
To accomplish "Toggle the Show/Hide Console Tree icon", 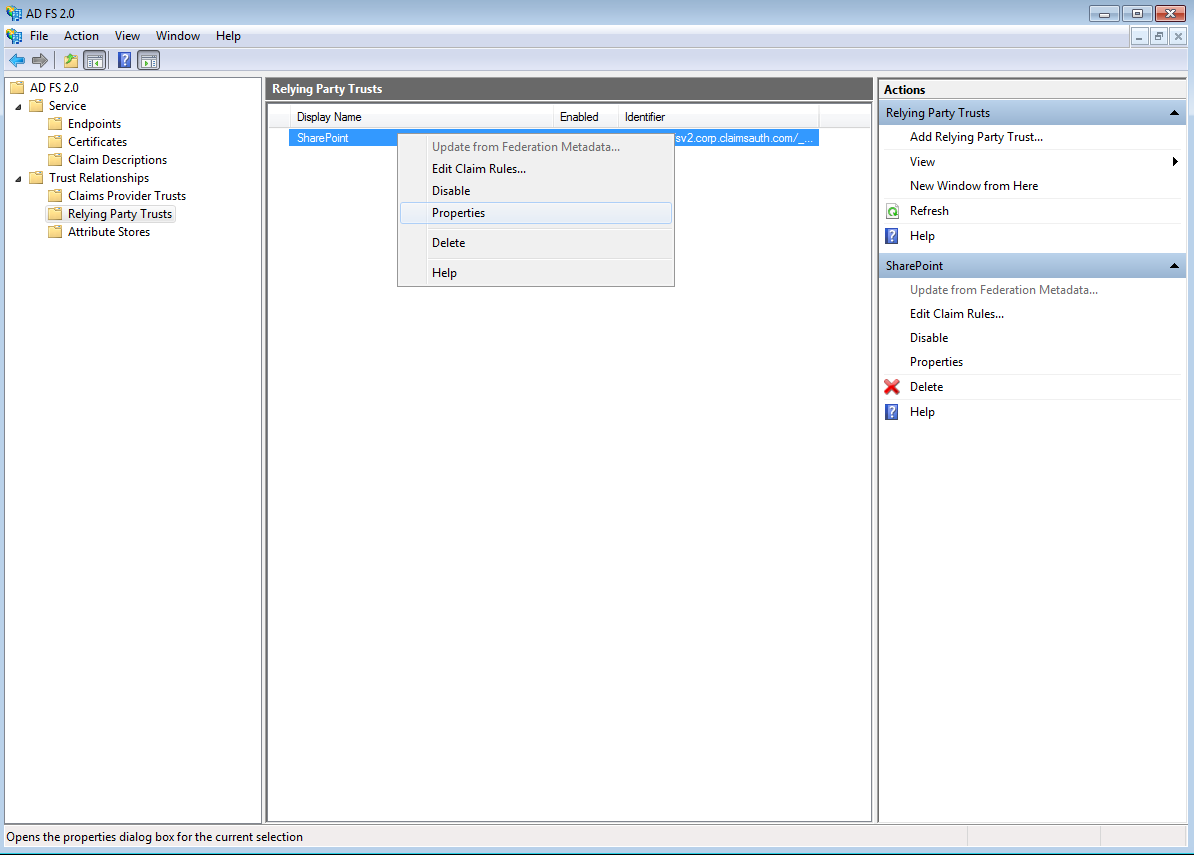I will tap(94, 60).
